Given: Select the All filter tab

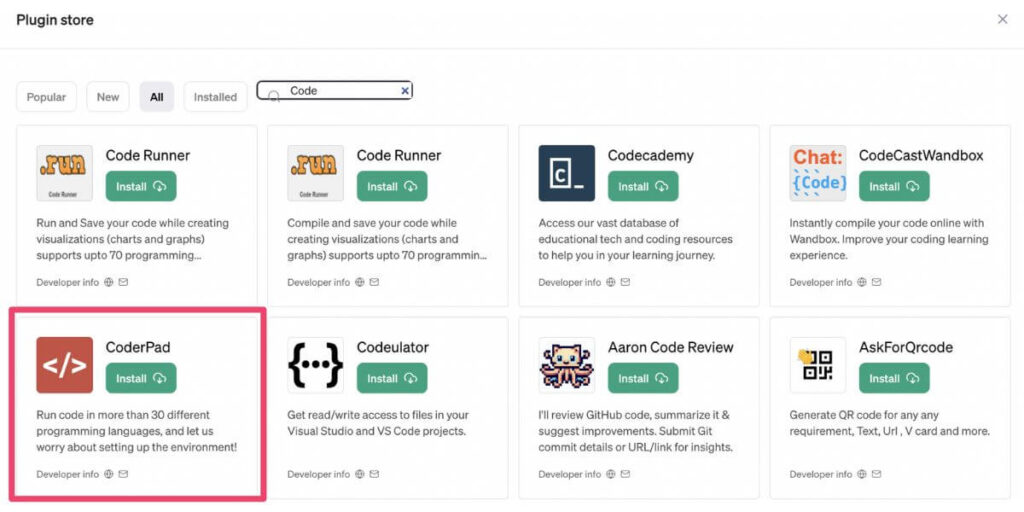Looking at the screenshot, I should (x=157, y=97).
